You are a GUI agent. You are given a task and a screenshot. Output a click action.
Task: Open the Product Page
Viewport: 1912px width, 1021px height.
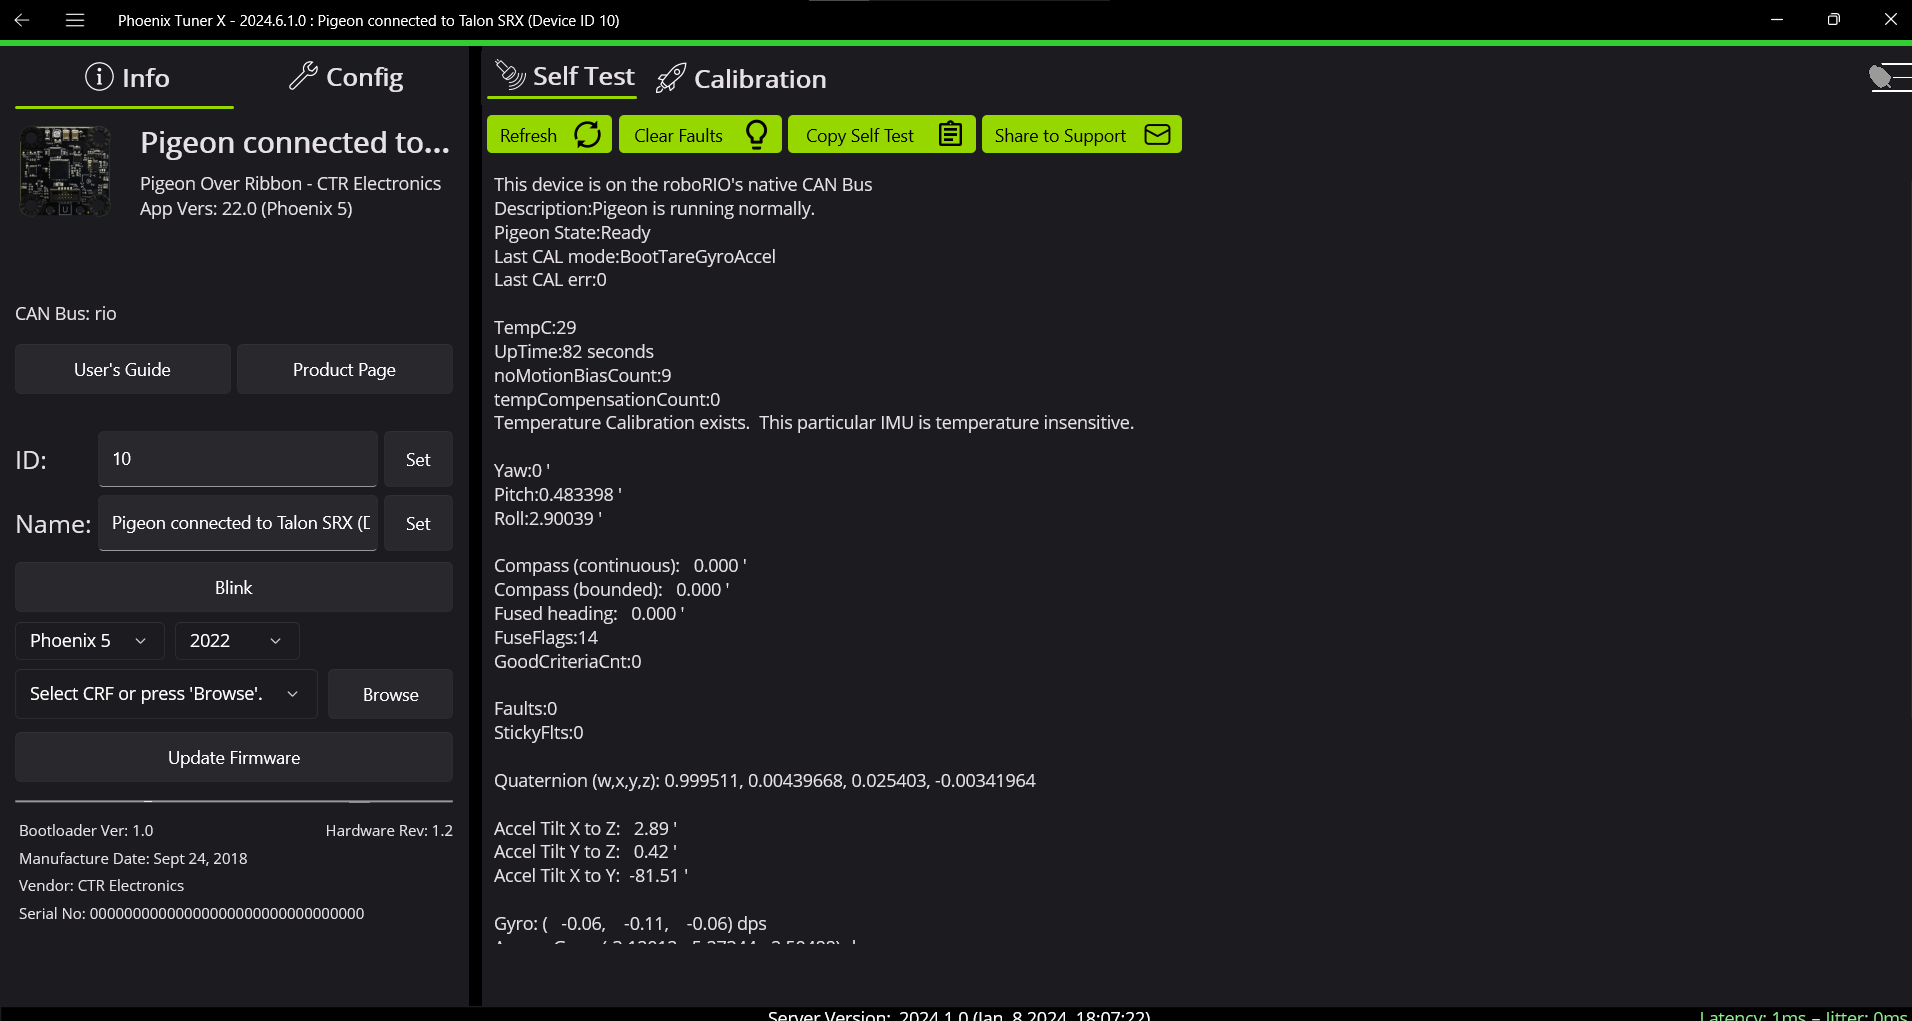pyautogui.click(x=344, y=369)
